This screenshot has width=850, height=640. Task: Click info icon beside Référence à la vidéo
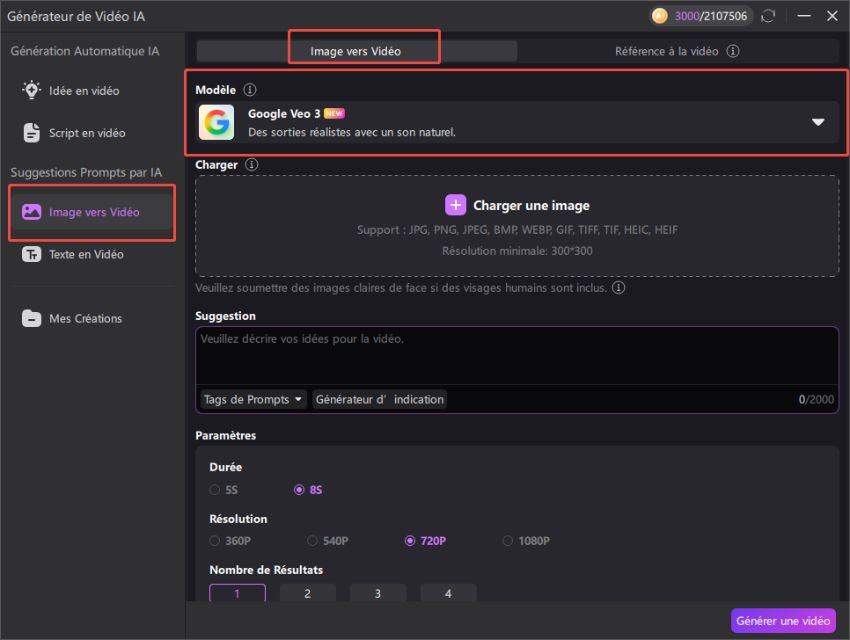point(733,51)
